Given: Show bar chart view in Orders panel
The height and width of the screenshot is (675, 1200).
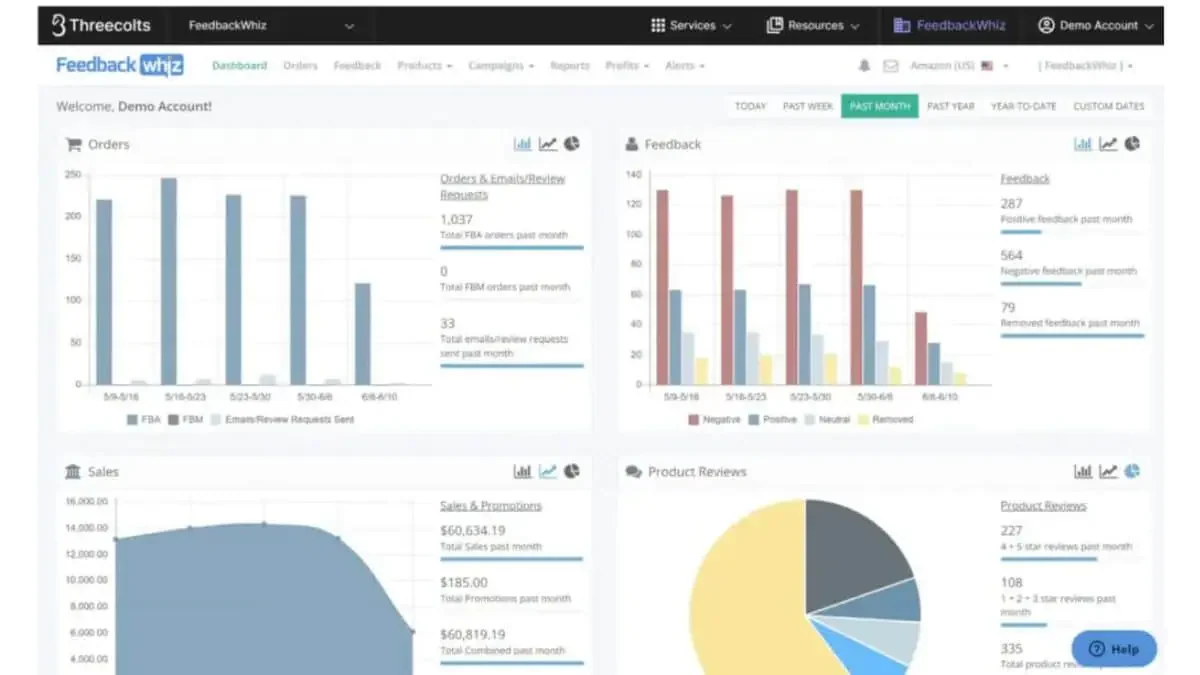Looking at the screenshot, I should pos(522,144).
